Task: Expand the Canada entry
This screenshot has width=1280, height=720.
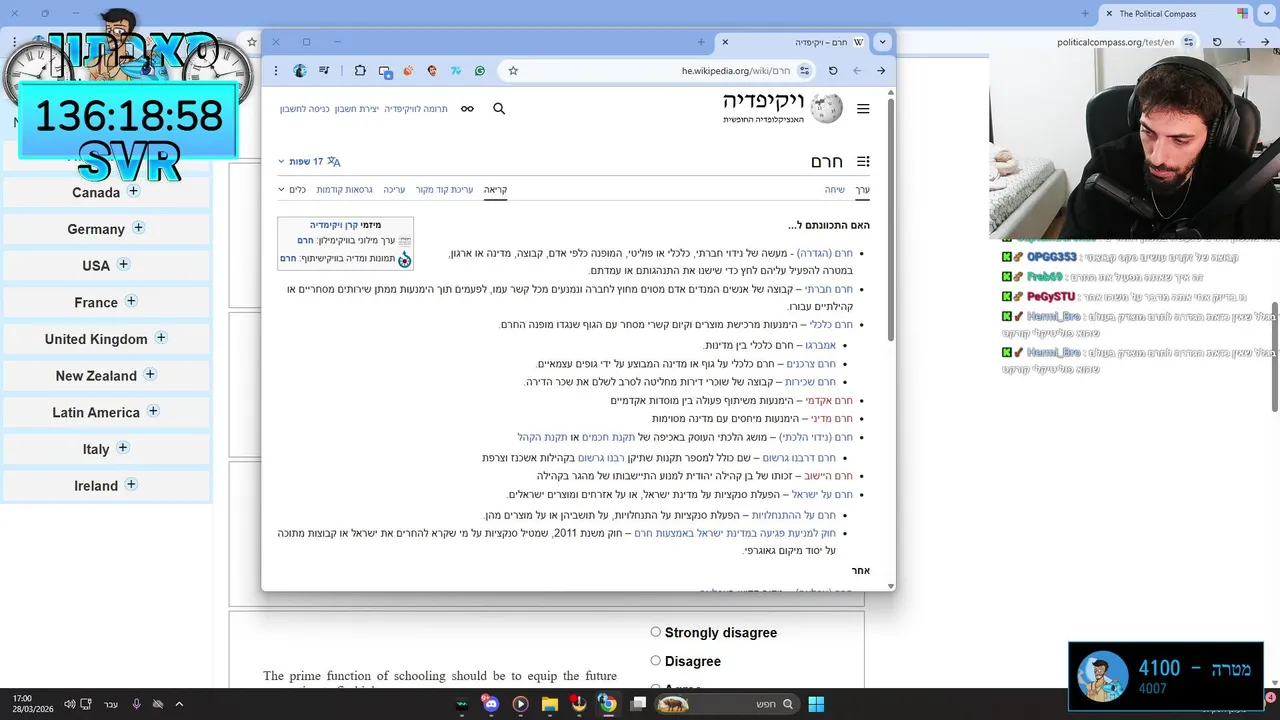Action: click(x=133, y=191)
